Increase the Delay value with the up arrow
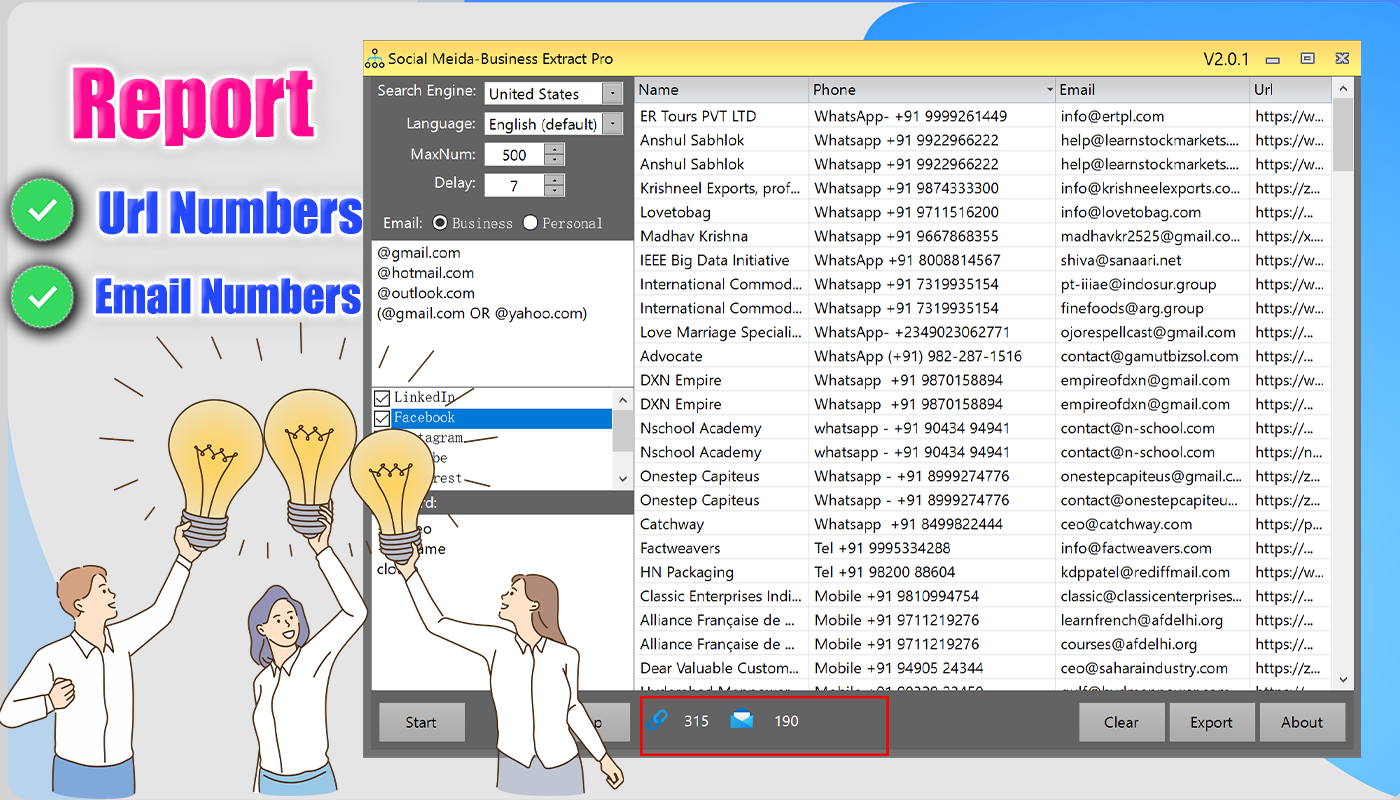The height and width of the screenshot is (800, 1400). tap(554, 180)
